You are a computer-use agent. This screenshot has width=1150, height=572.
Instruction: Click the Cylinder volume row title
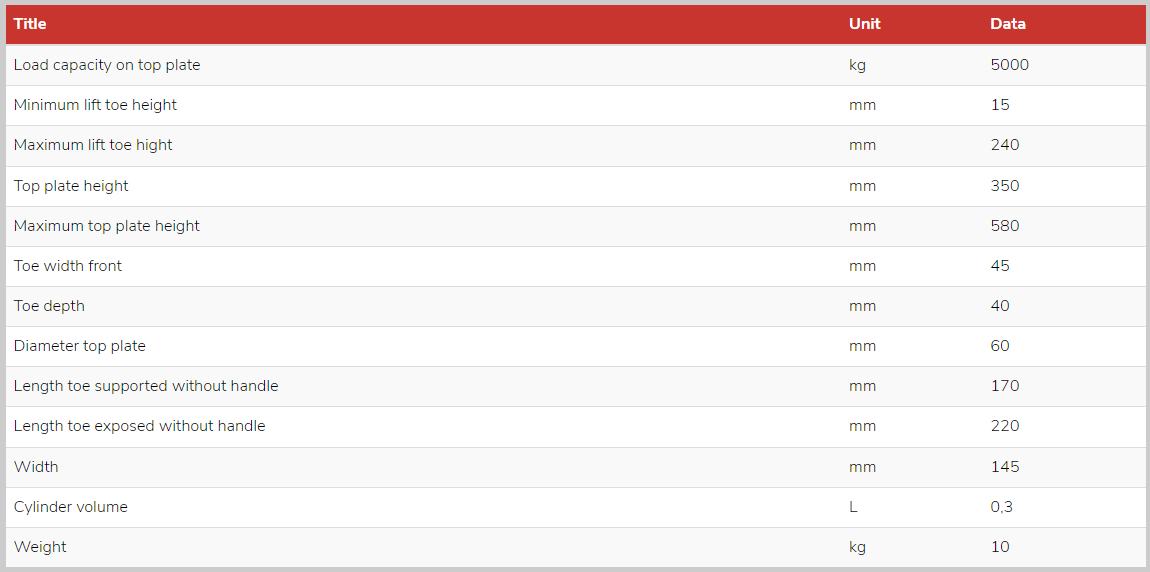[70, 507]
